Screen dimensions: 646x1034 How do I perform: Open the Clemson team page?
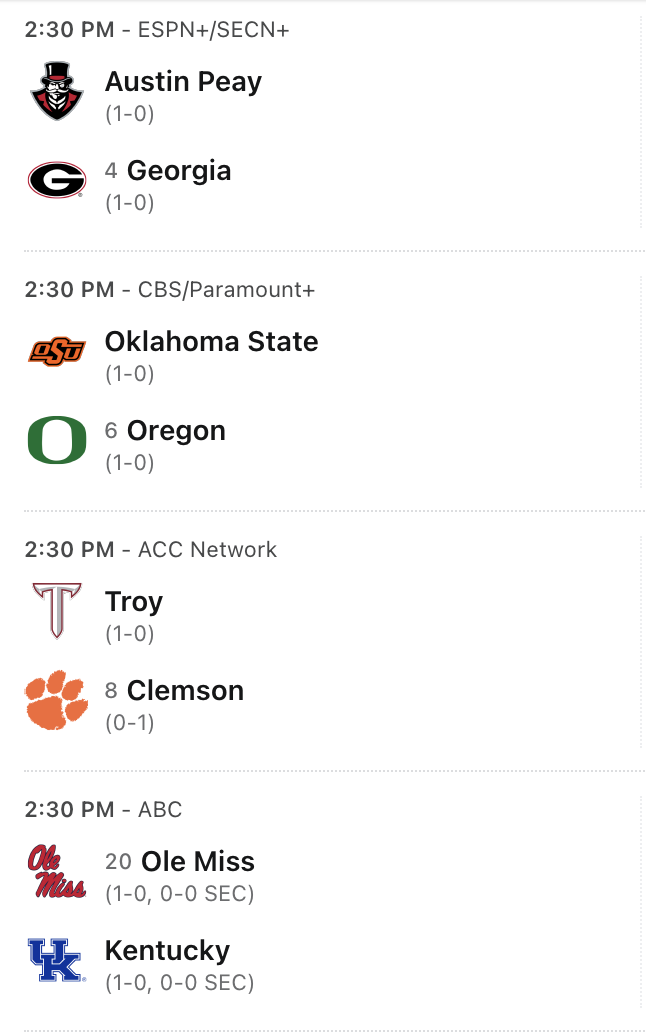tap(185, 691)
